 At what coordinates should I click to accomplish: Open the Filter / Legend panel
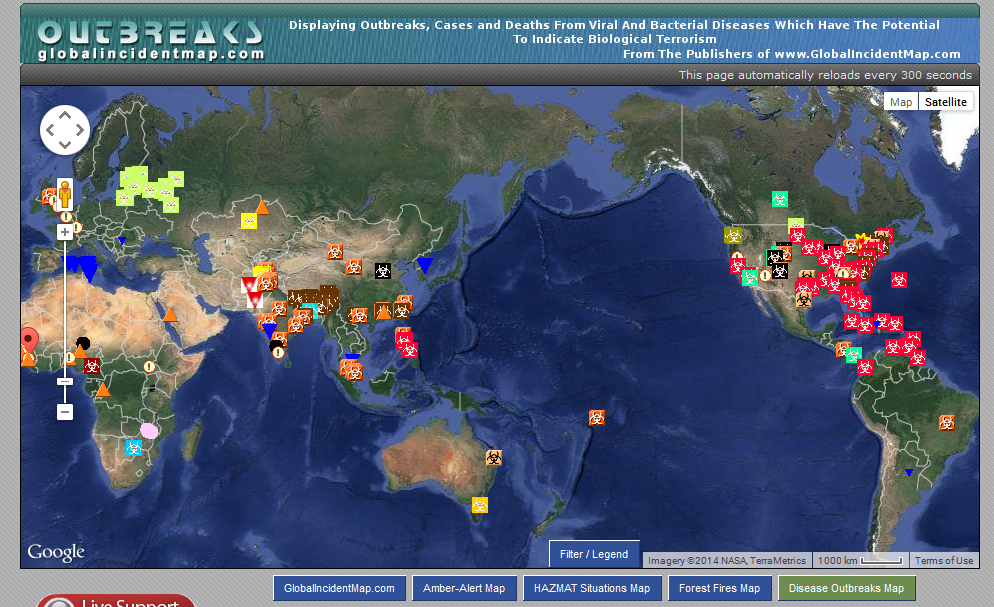pos(594,553)
